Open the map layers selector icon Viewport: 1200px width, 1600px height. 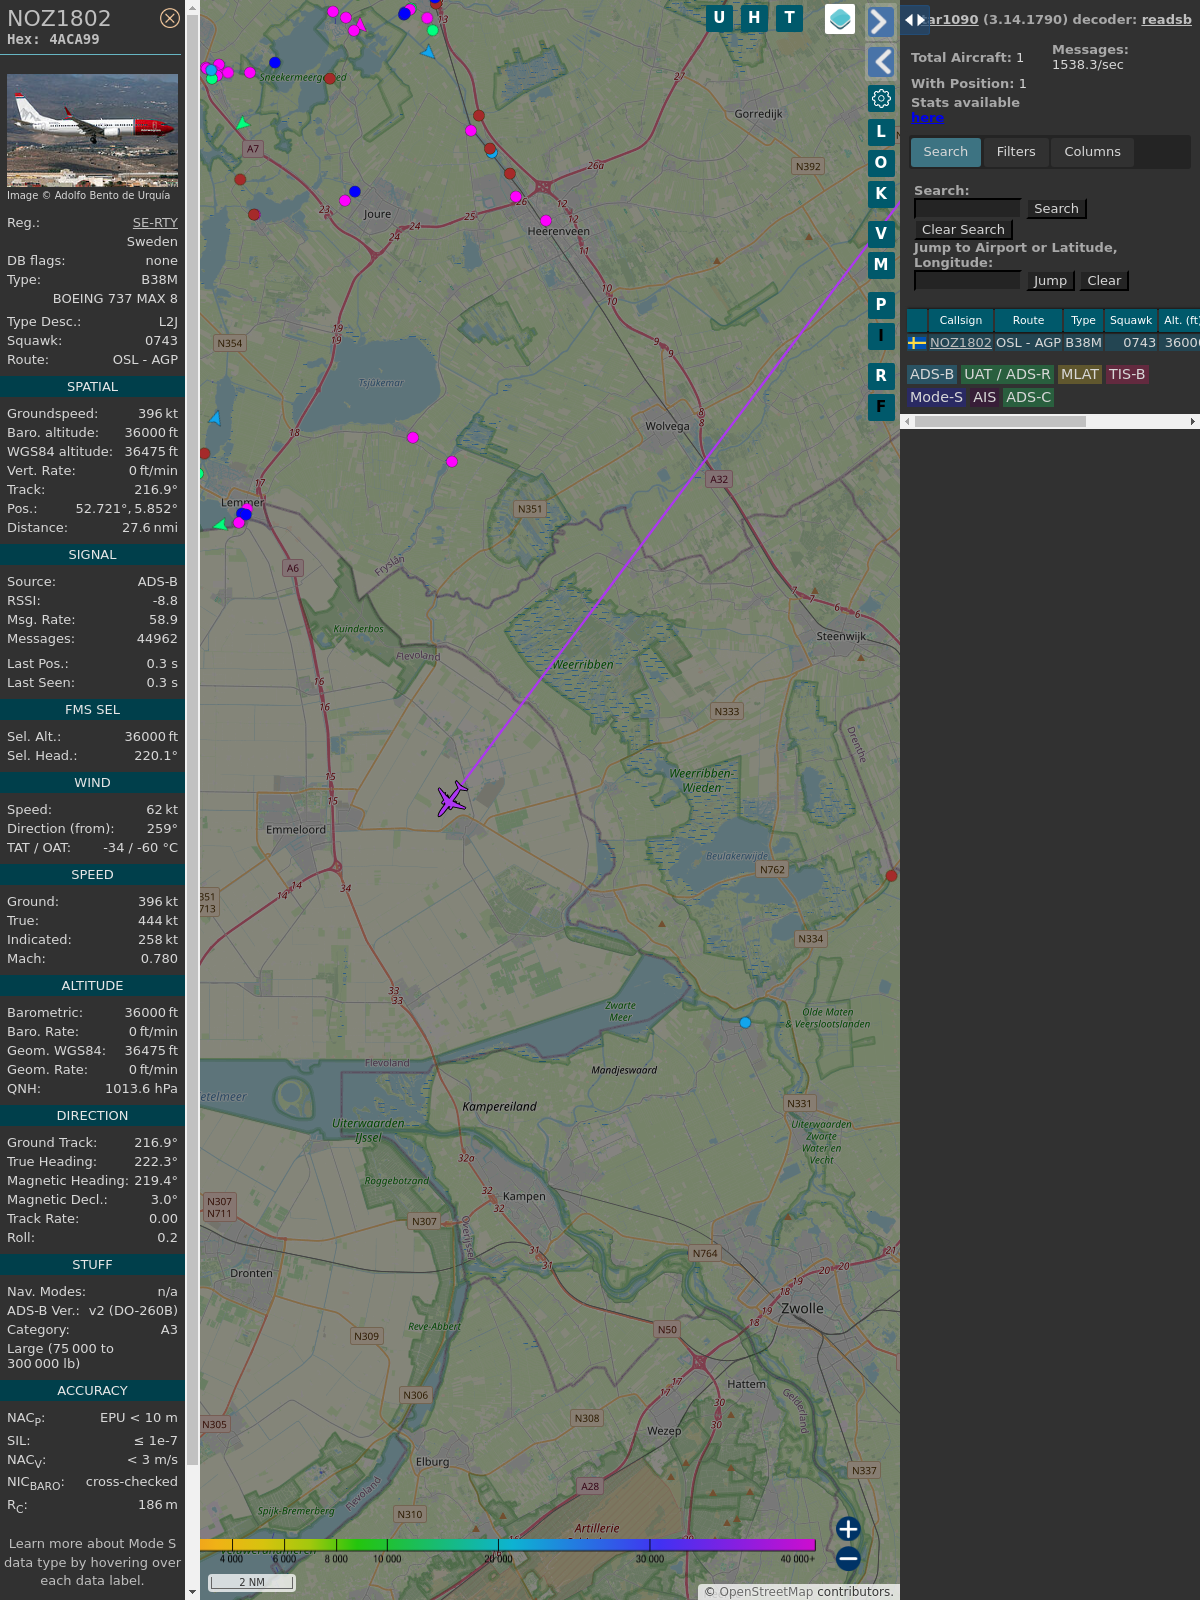(x=840, y=19)
